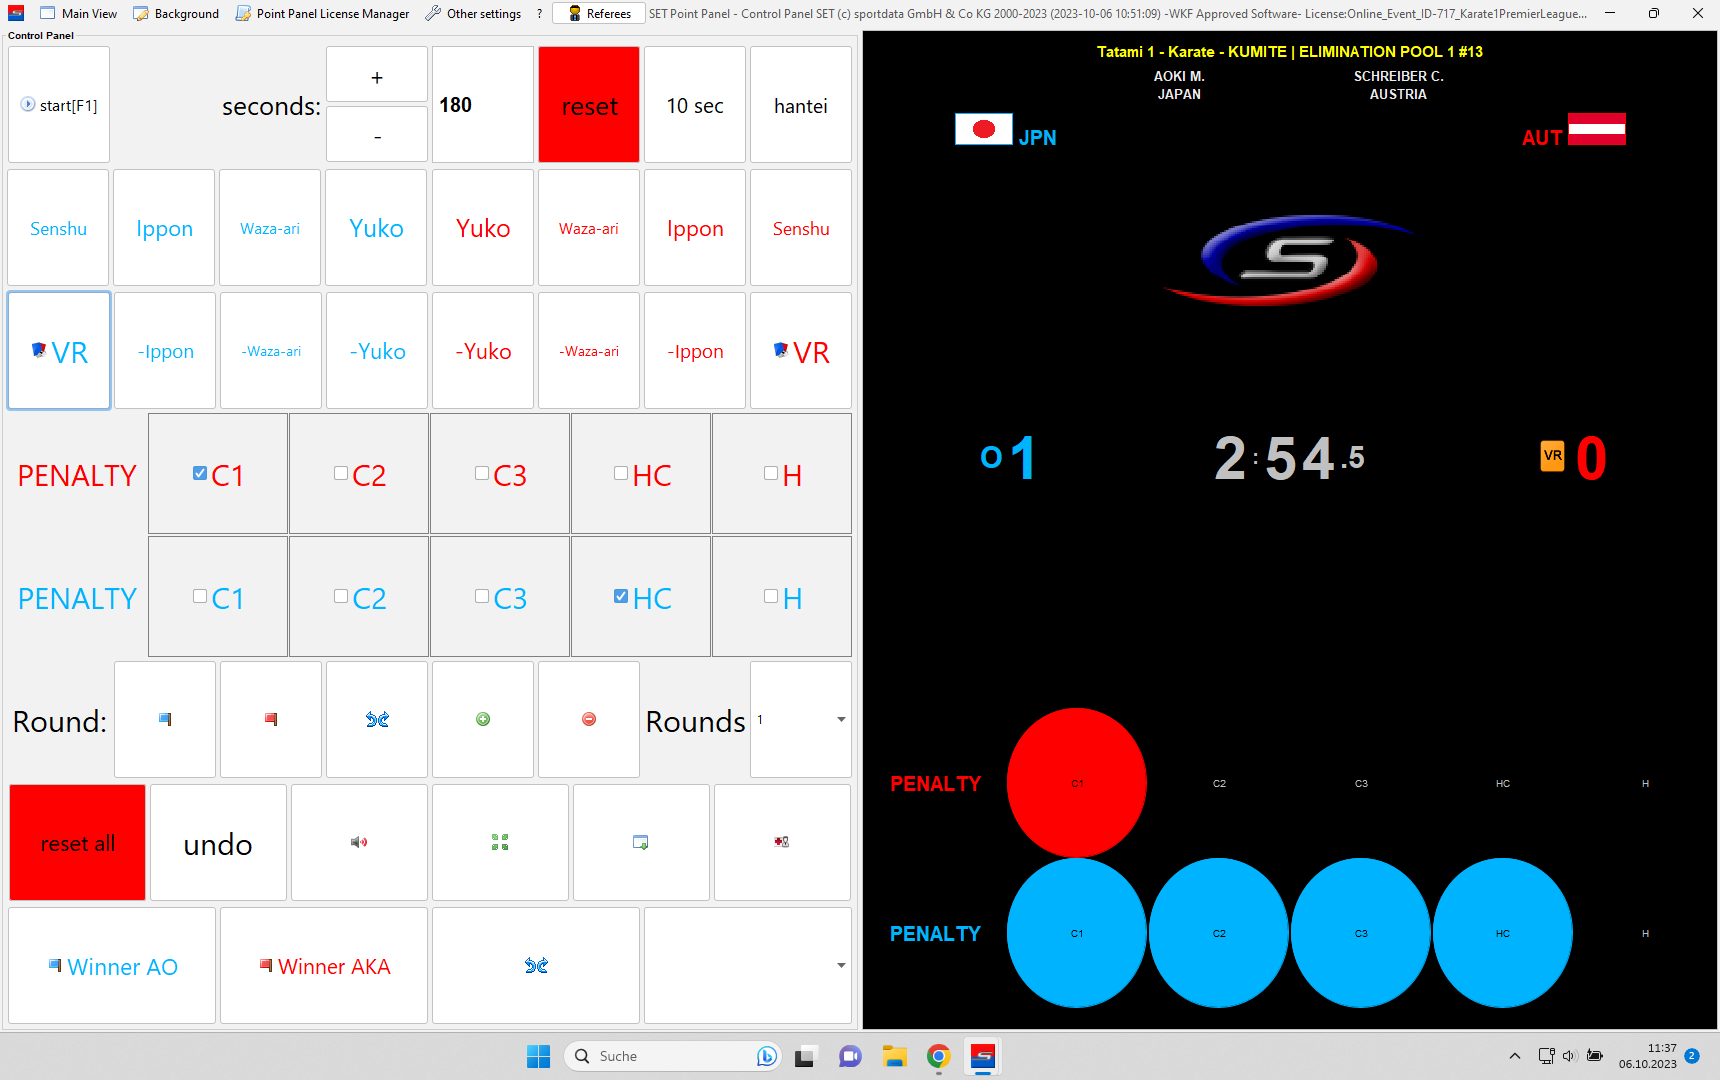Uncheck red penalty C1 checkbox
Screen dimensions: 1720x1080
(200, 473)
